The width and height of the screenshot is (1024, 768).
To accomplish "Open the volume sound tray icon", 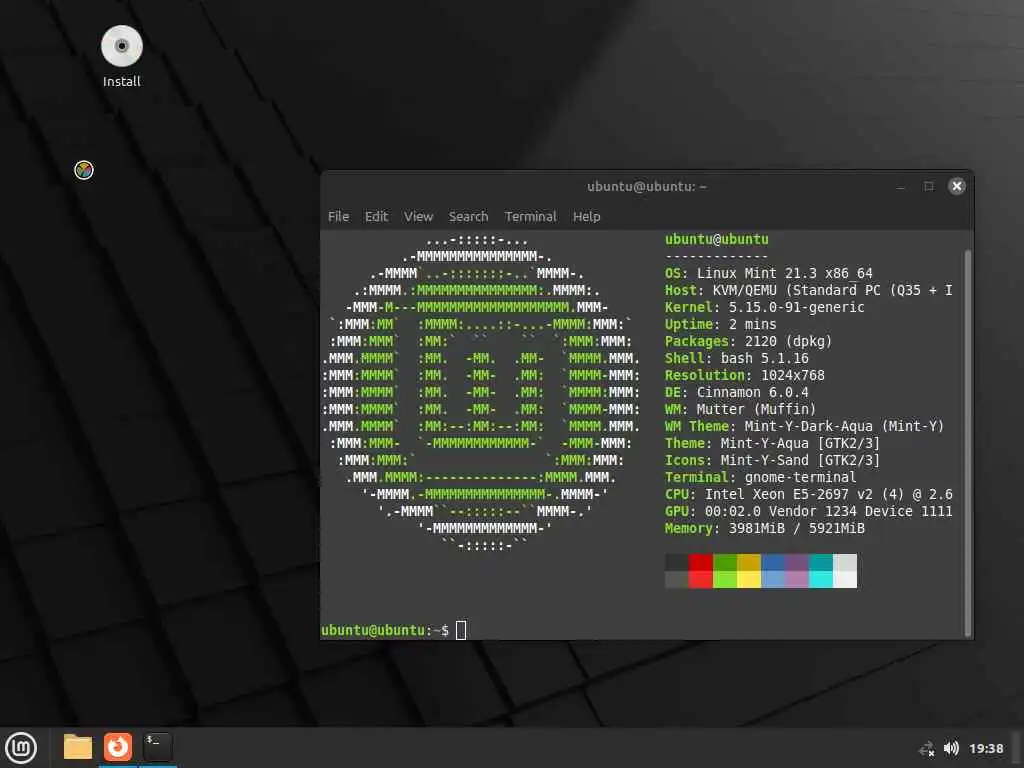I will tap(951, 748).
